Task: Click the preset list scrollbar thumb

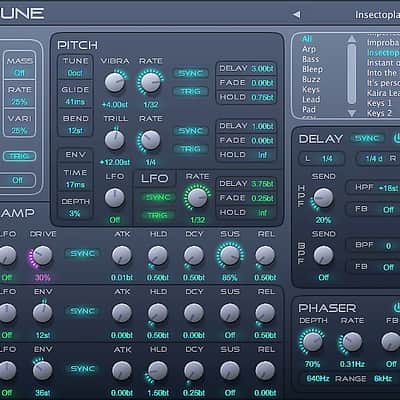Action: tap(351, 74)
